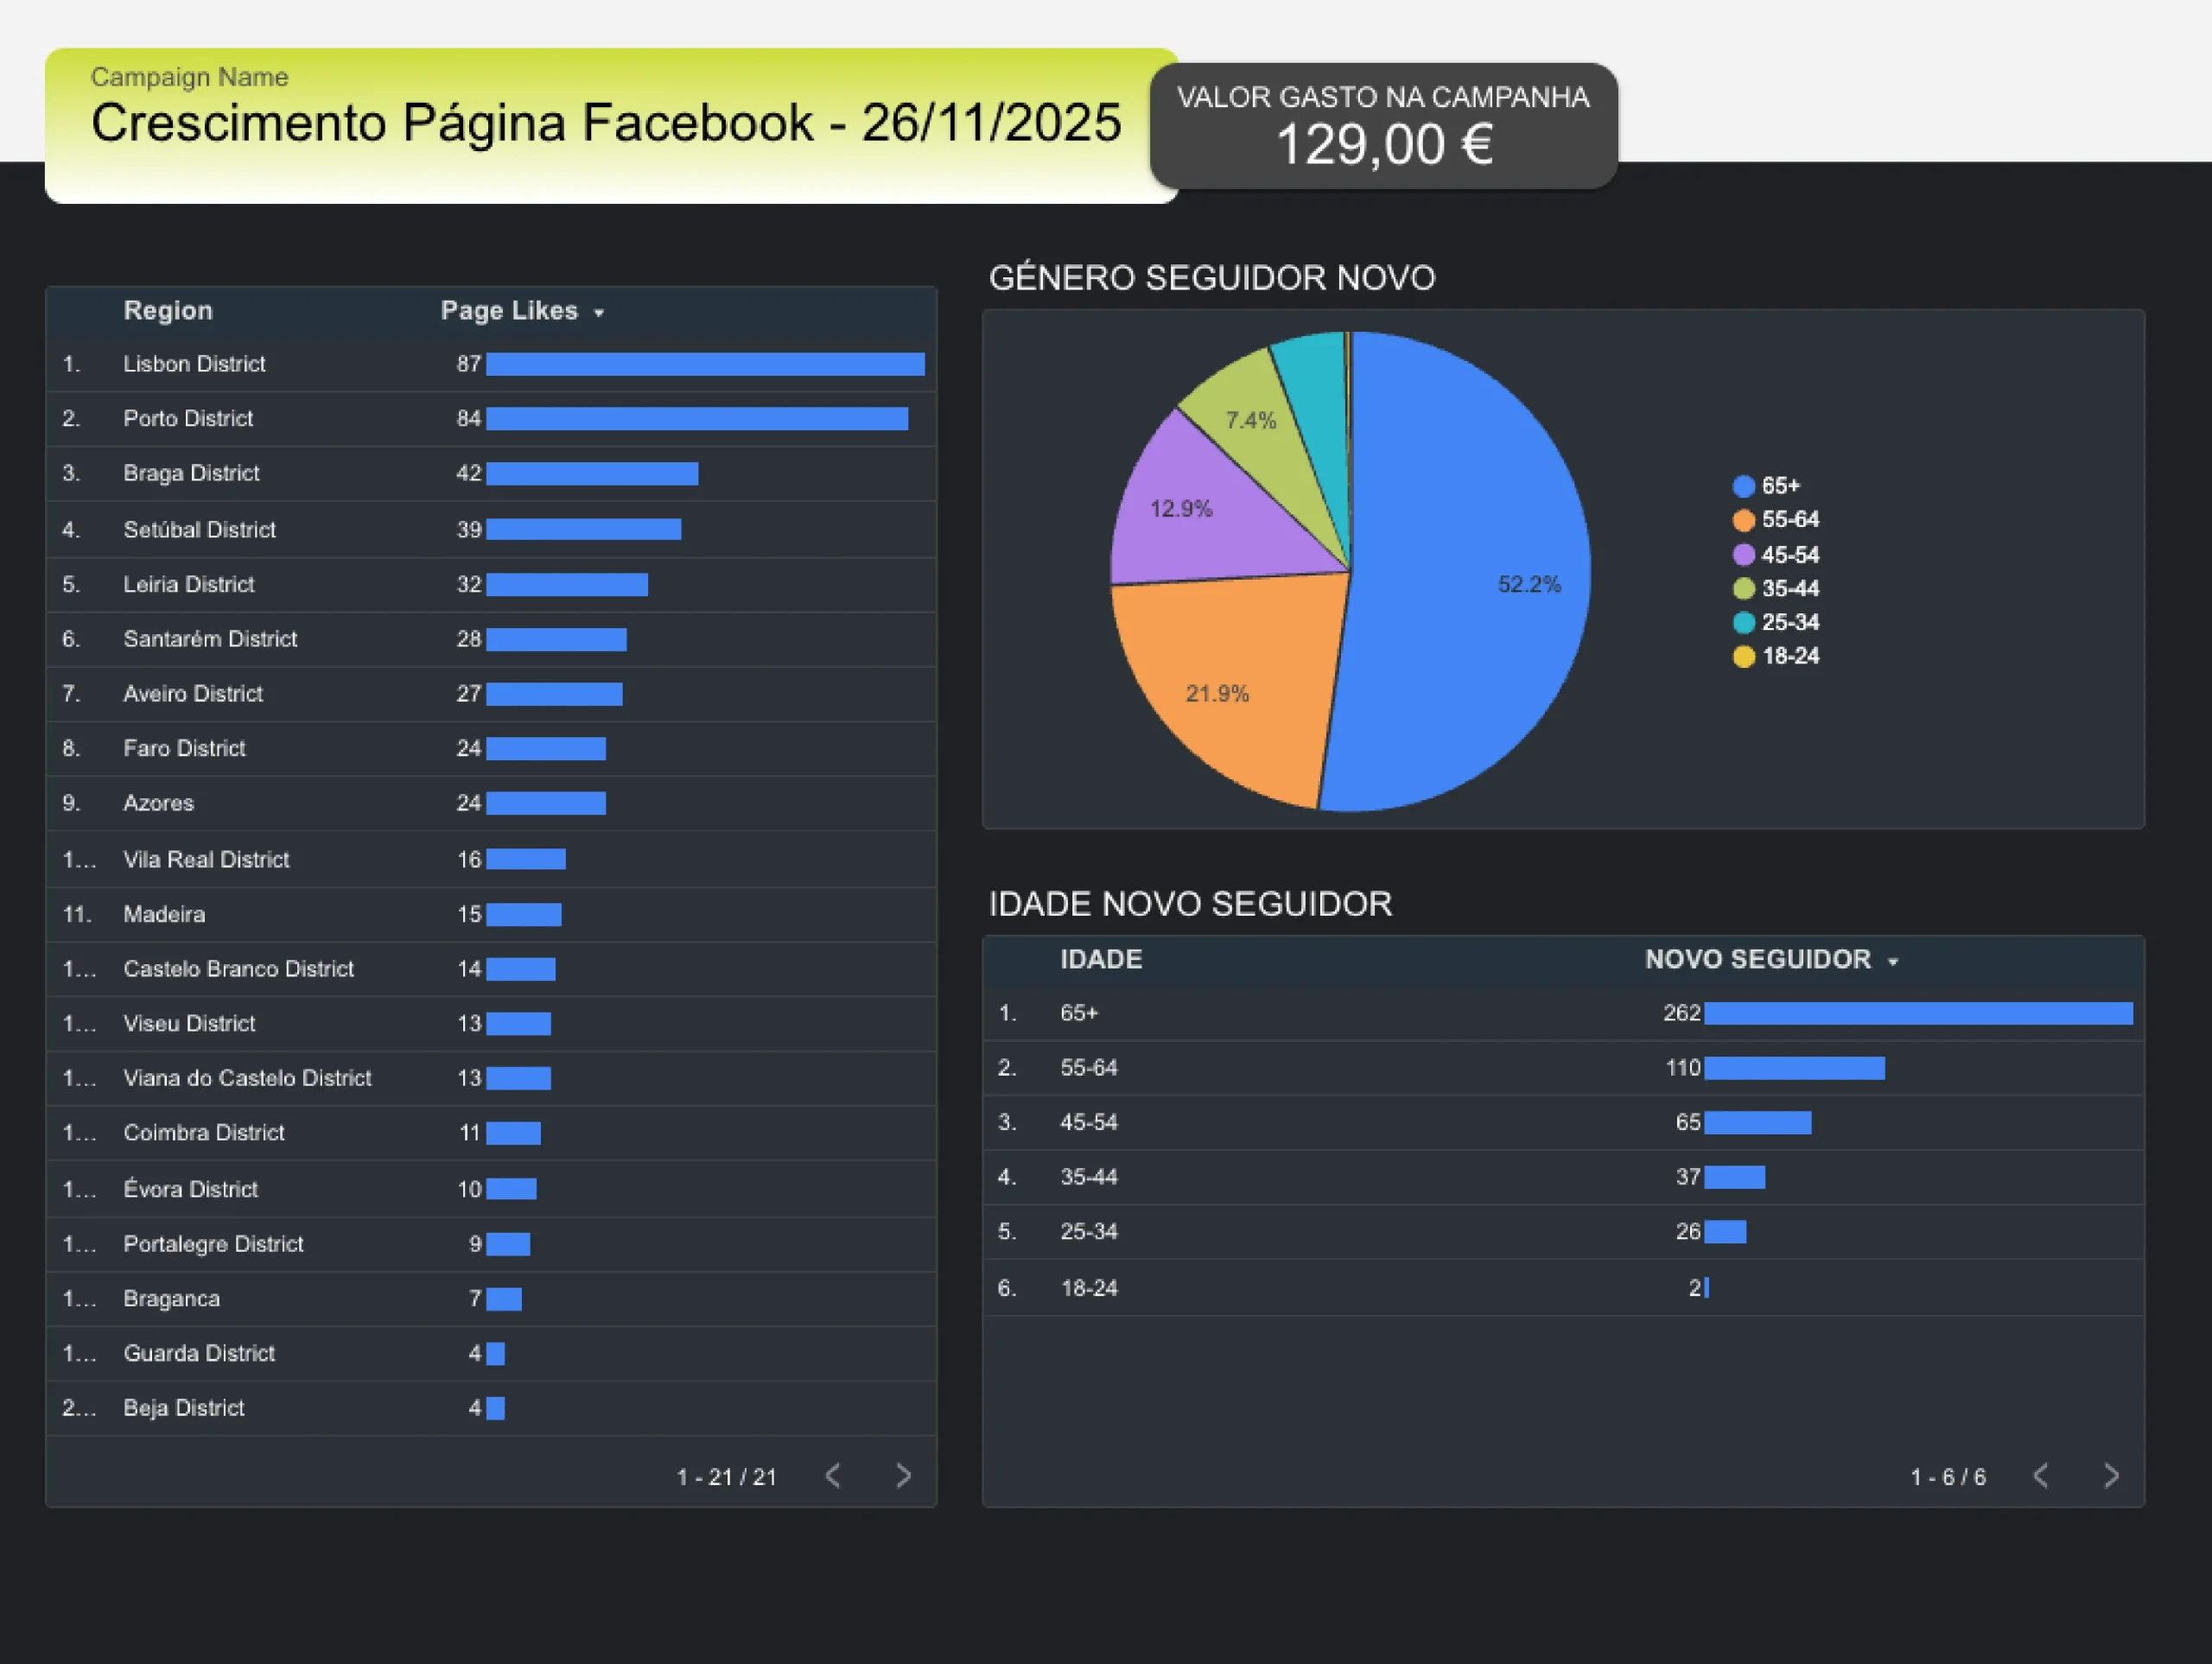Viewport: 2212px width, 1664px height.
Task: Select the Lisbon District row
Action: (194, 364)
